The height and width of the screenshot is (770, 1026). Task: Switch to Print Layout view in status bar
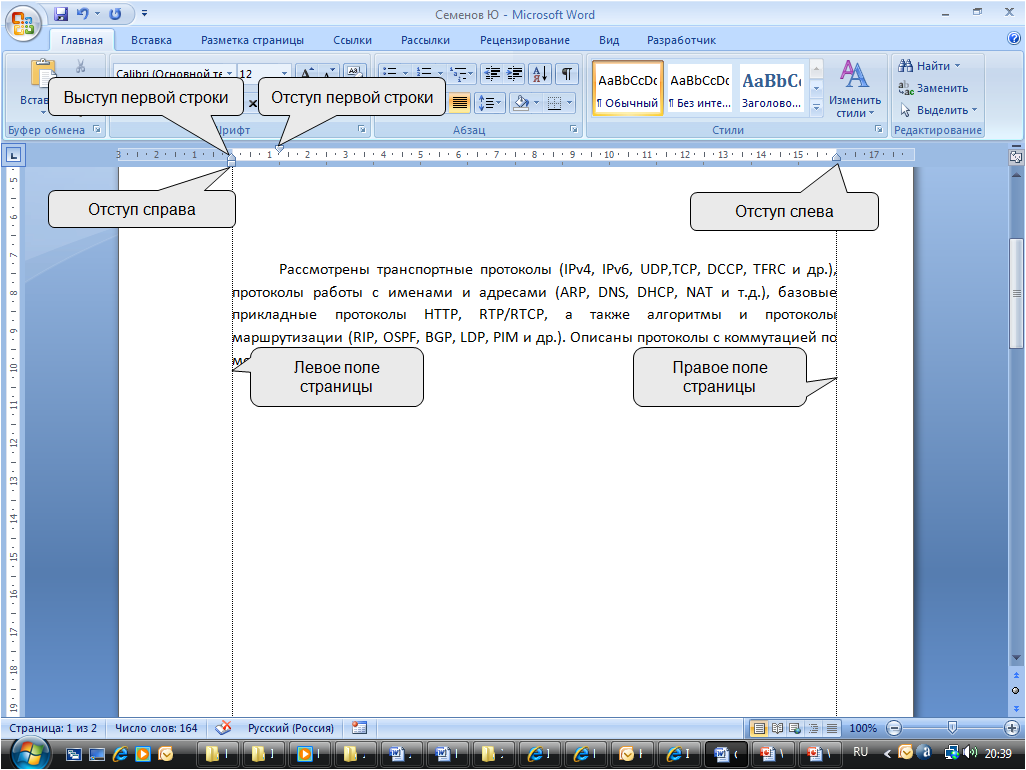(759, 728)
